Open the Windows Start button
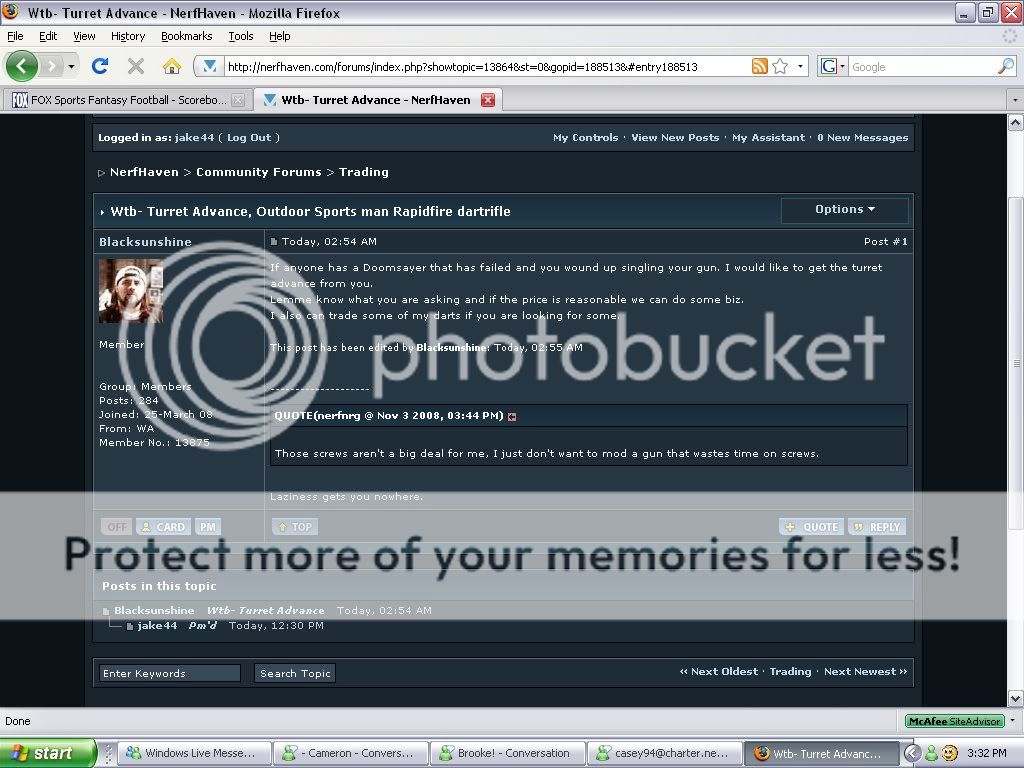Image resolution: width=1024 pixels, height=768 pixels. tap(47, 753)
